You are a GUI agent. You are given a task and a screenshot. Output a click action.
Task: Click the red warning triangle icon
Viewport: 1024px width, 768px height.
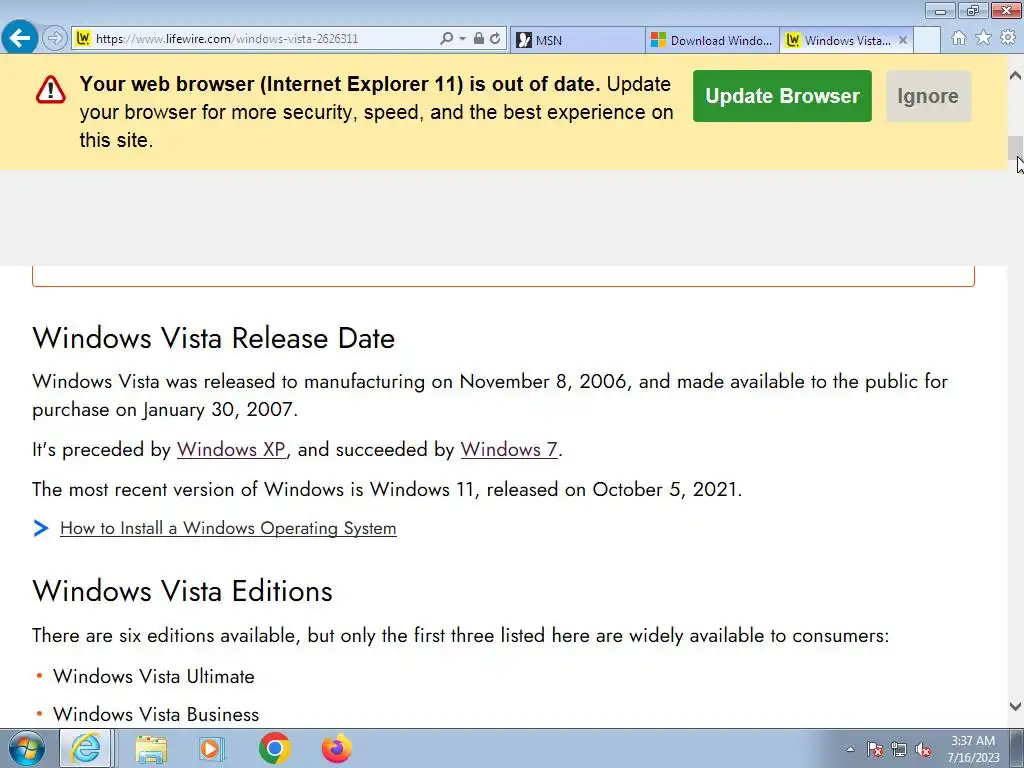click(x=50, y=89)
